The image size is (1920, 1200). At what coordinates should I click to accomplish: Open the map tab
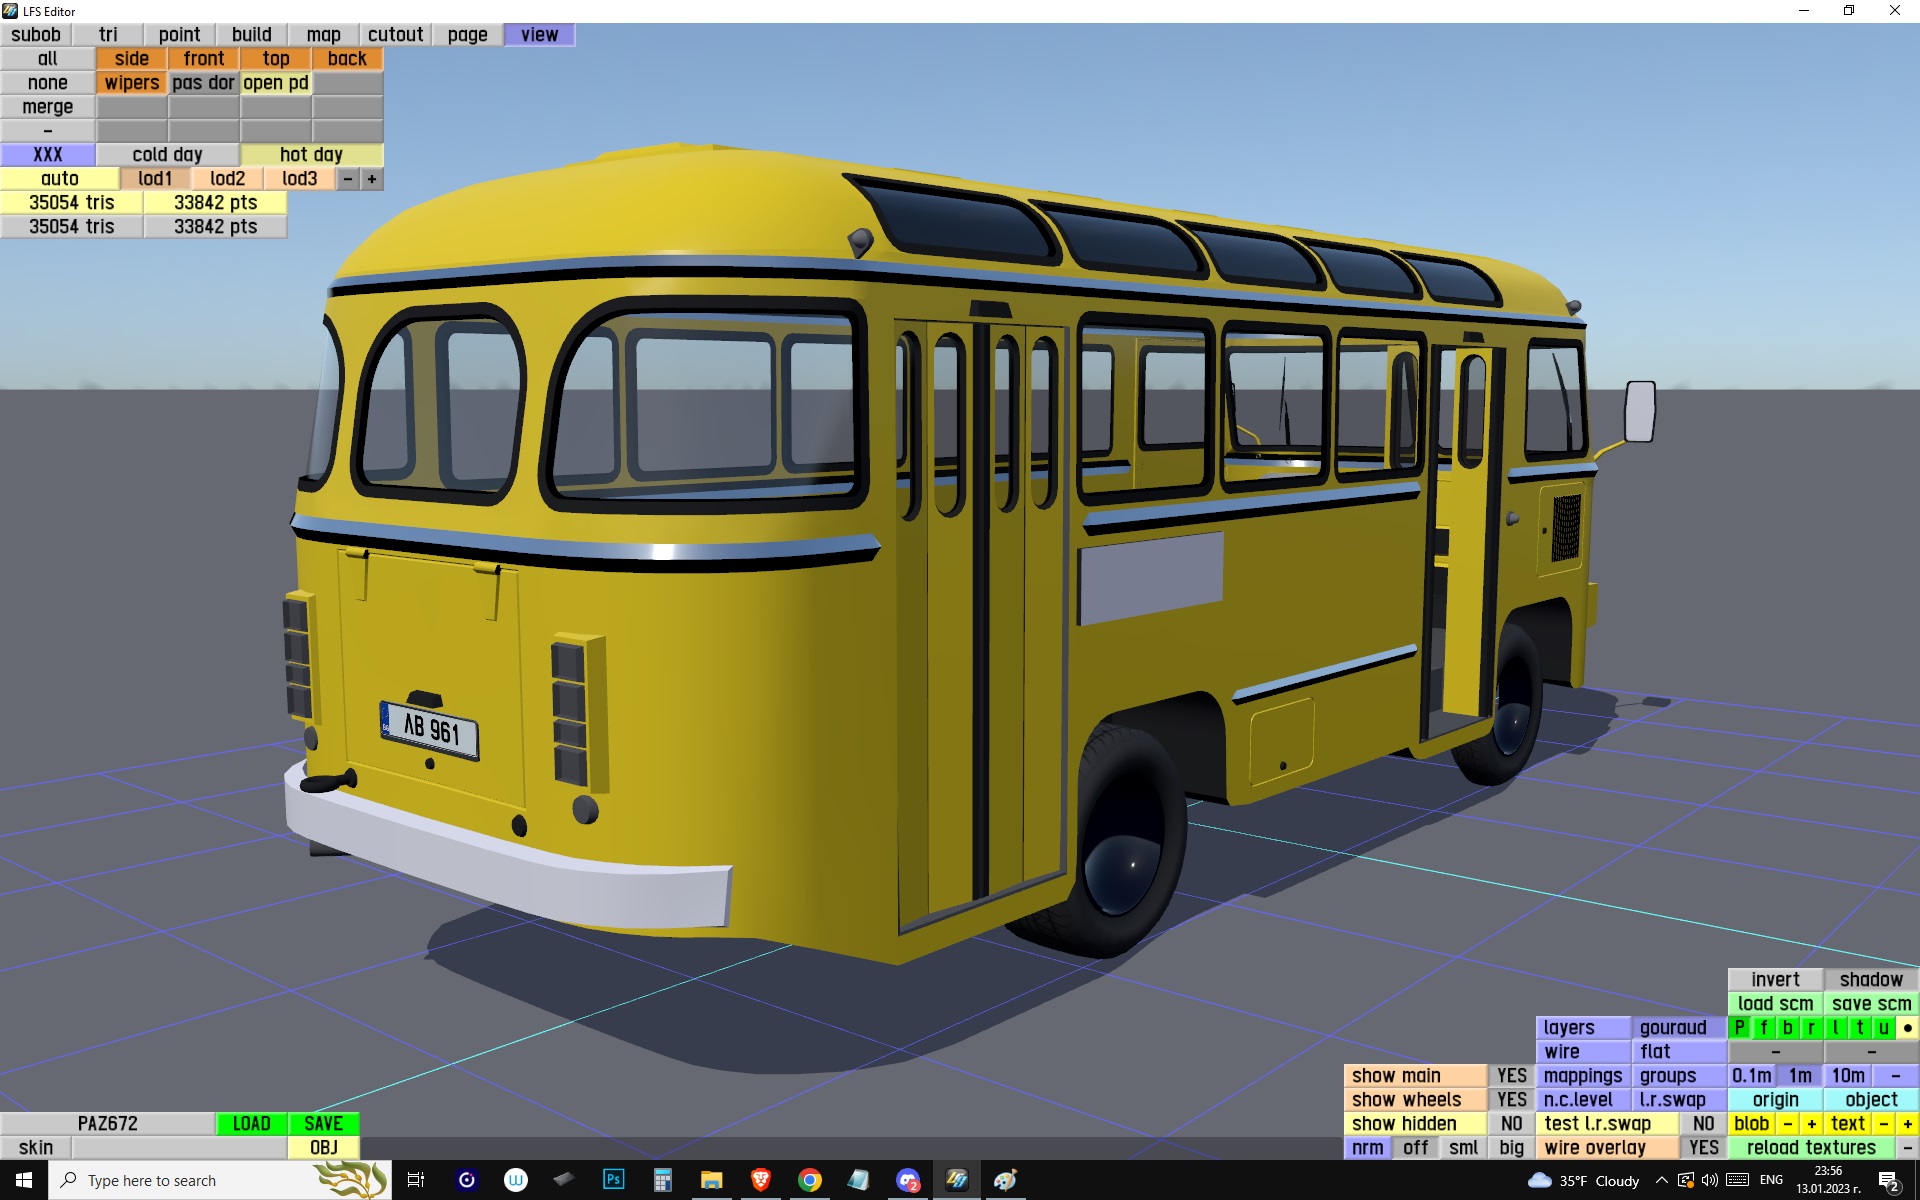point(323,35)
